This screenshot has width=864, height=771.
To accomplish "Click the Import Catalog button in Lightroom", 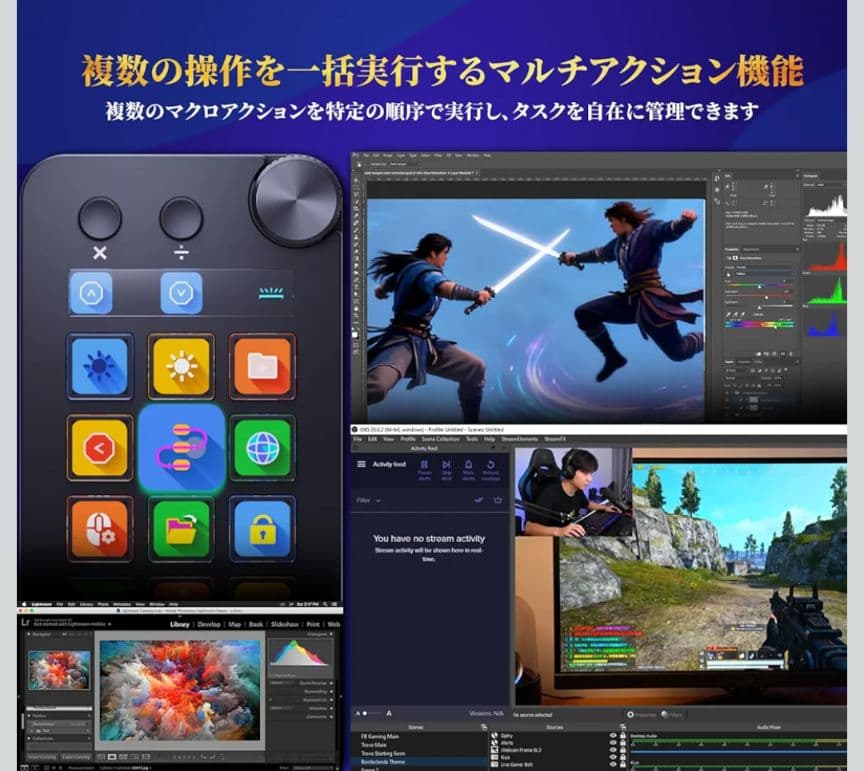I will click(x=42, y=757).
